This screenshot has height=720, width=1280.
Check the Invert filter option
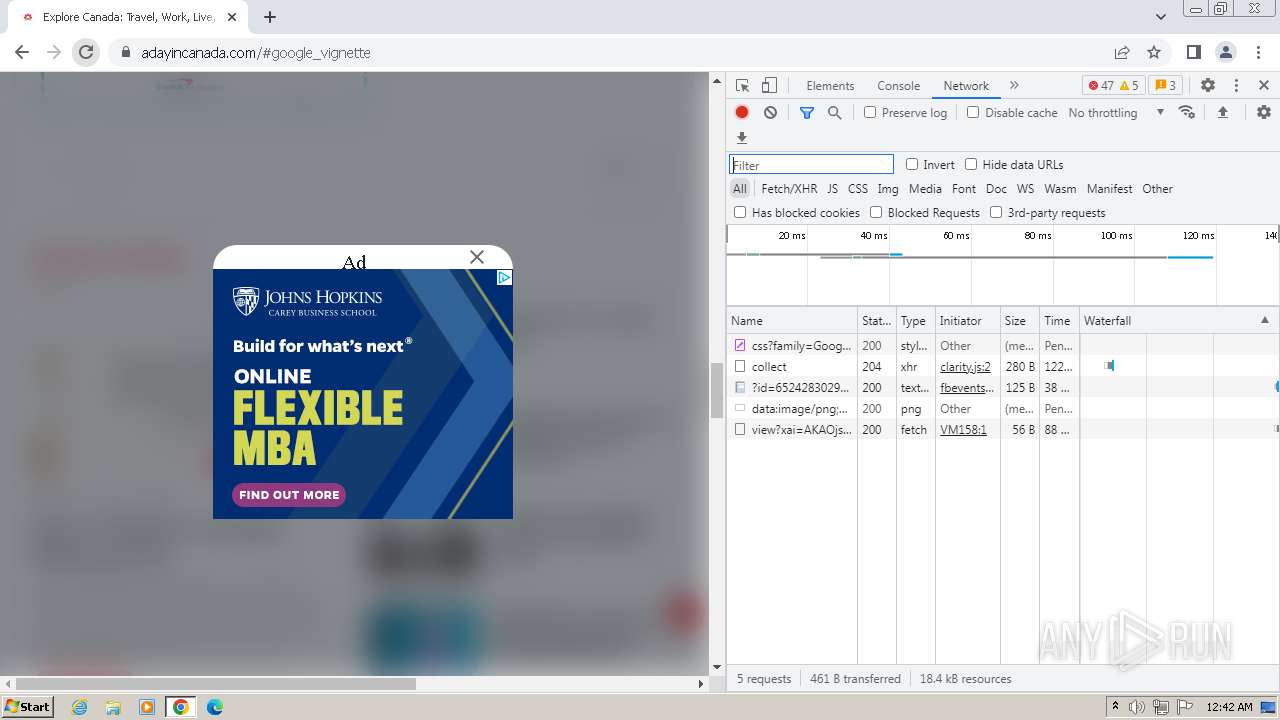tap(912, 164)
